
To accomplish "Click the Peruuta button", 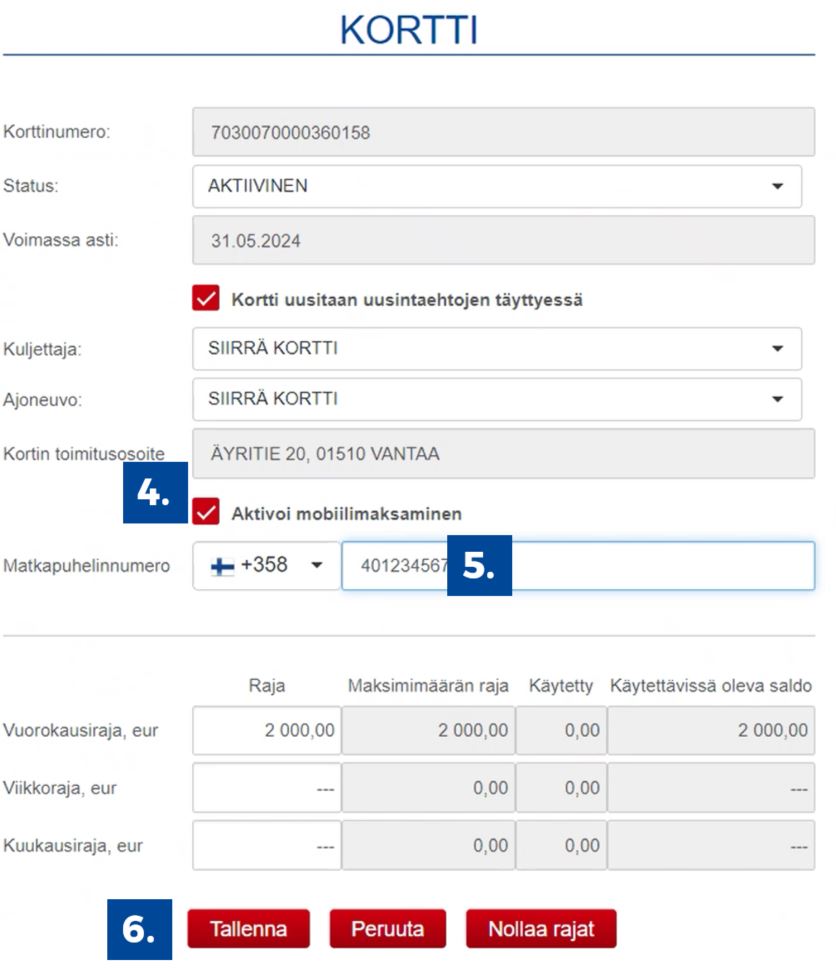I will tap(387, 928).
